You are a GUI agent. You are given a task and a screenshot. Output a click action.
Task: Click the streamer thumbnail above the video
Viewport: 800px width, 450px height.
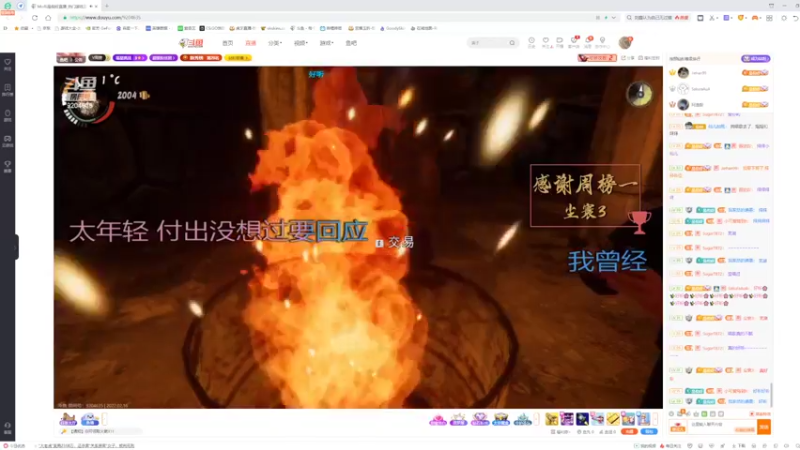coord(70,58)
